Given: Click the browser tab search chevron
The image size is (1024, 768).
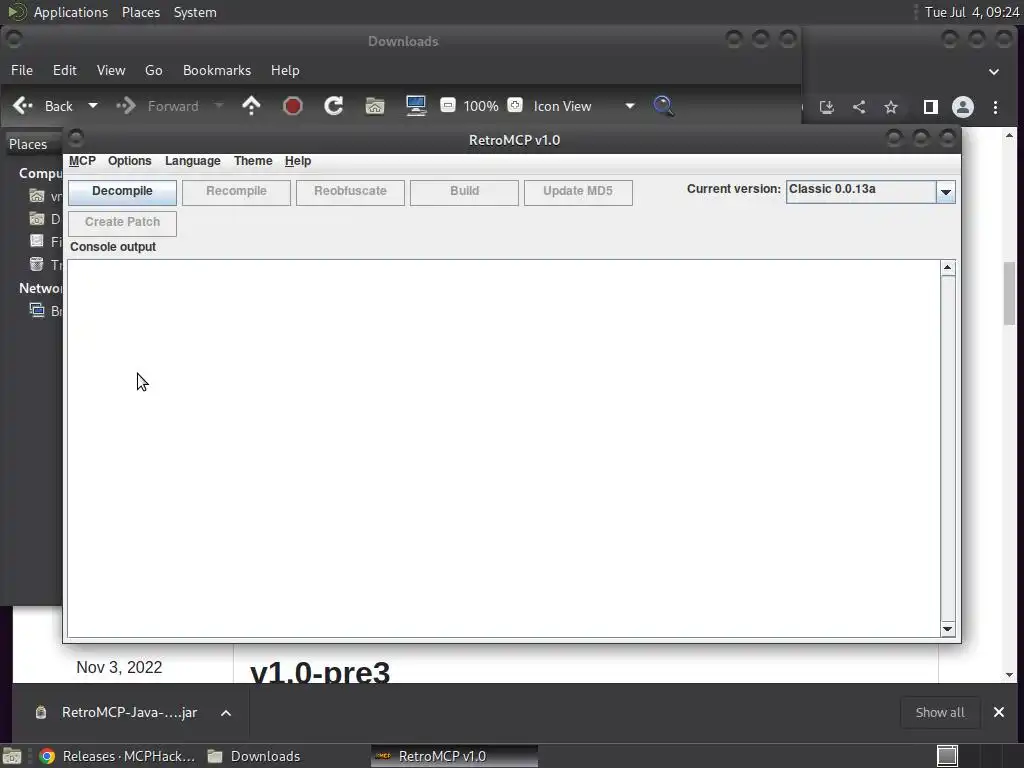Looking at the screenshot, I should tap(994, 72).
